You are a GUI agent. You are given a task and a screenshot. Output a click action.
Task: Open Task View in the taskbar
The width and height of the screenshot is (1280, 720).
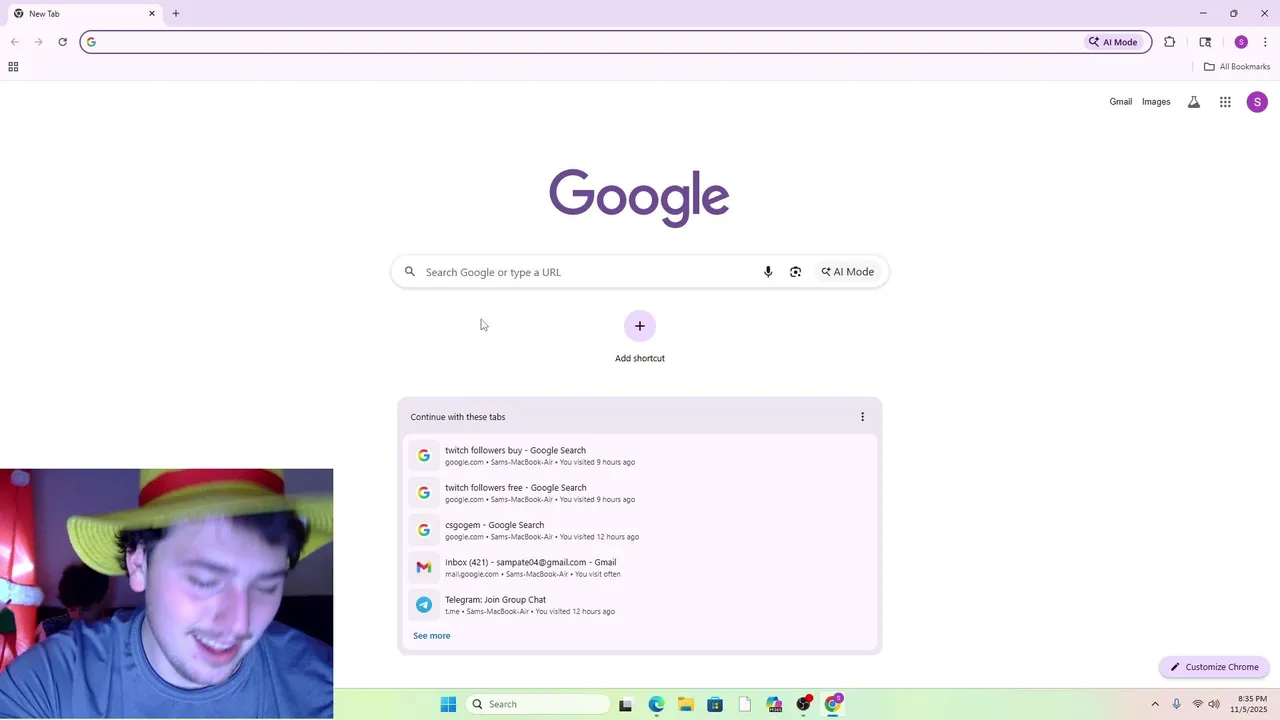[626, 704]
